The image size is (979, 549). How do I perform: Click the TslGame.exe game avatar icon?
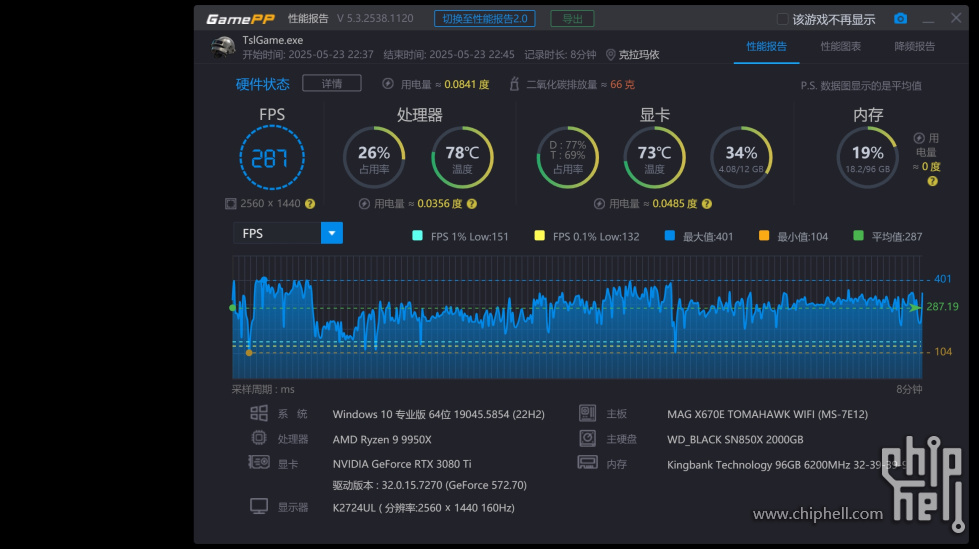223,47
